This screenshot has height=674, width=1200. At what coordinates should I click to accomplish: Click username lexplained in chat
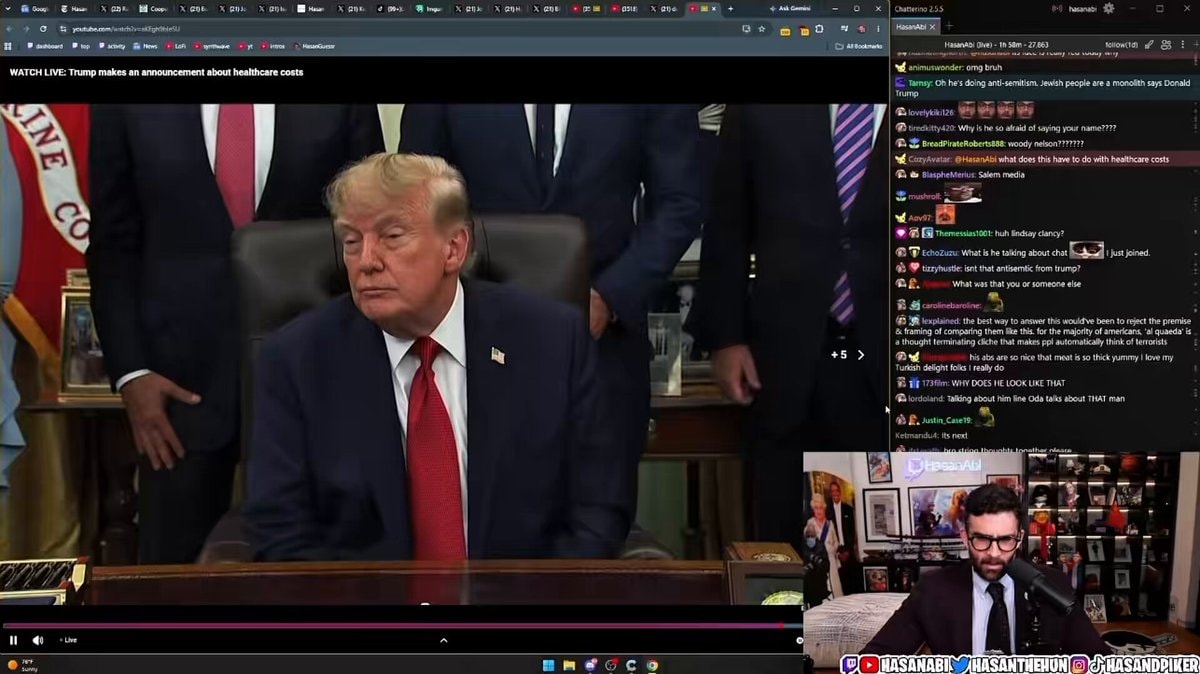940,321
